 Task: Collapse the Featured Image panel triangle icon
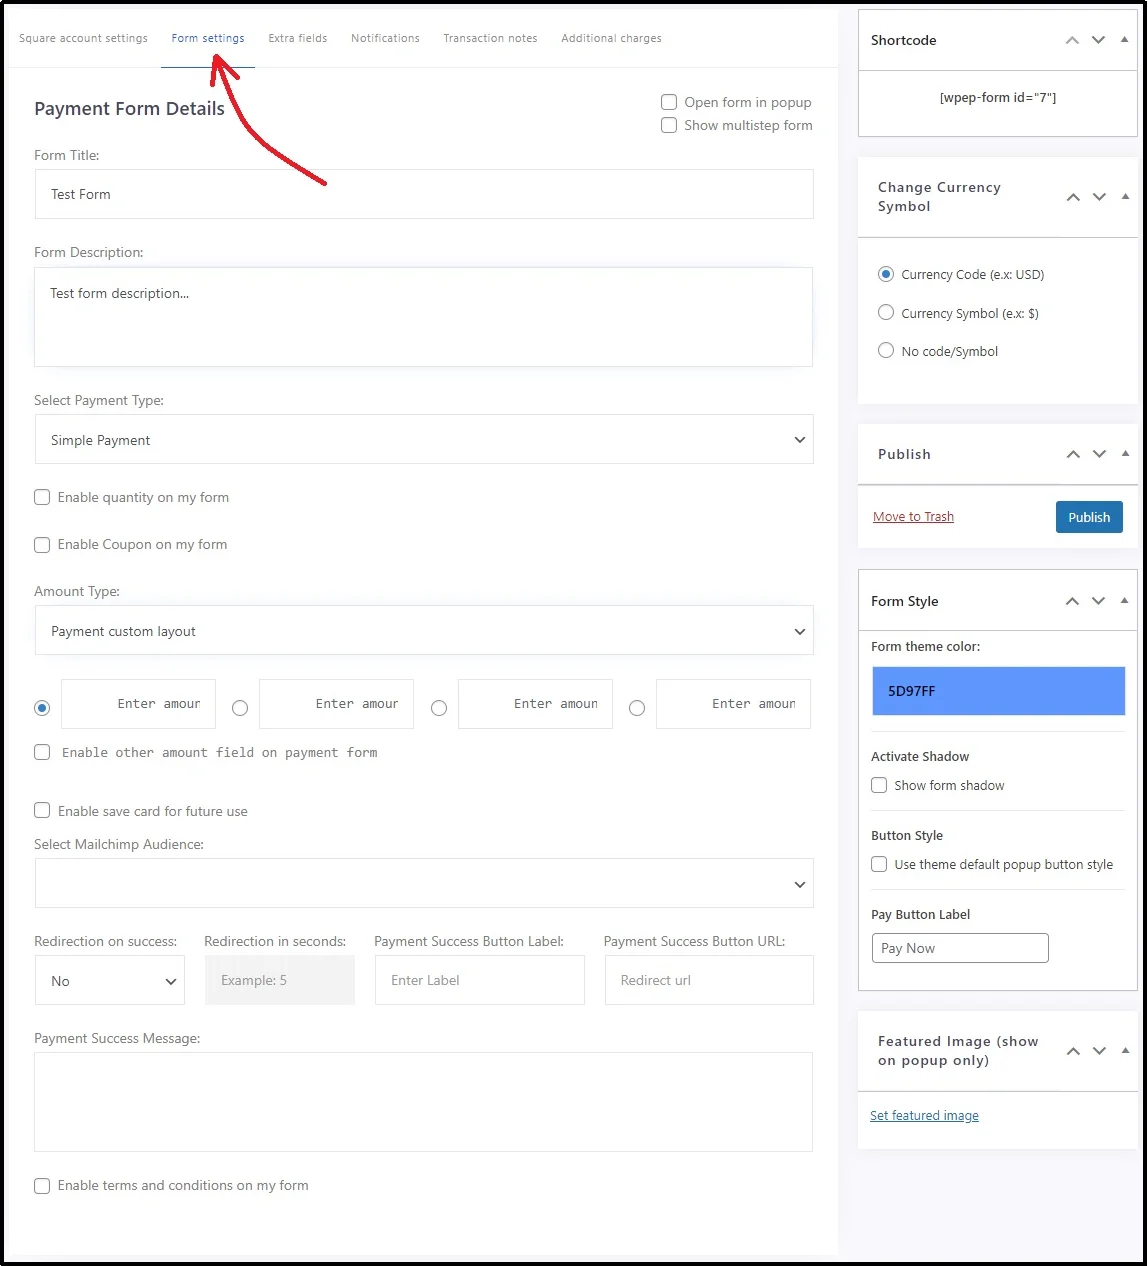coord(1124,1051)
